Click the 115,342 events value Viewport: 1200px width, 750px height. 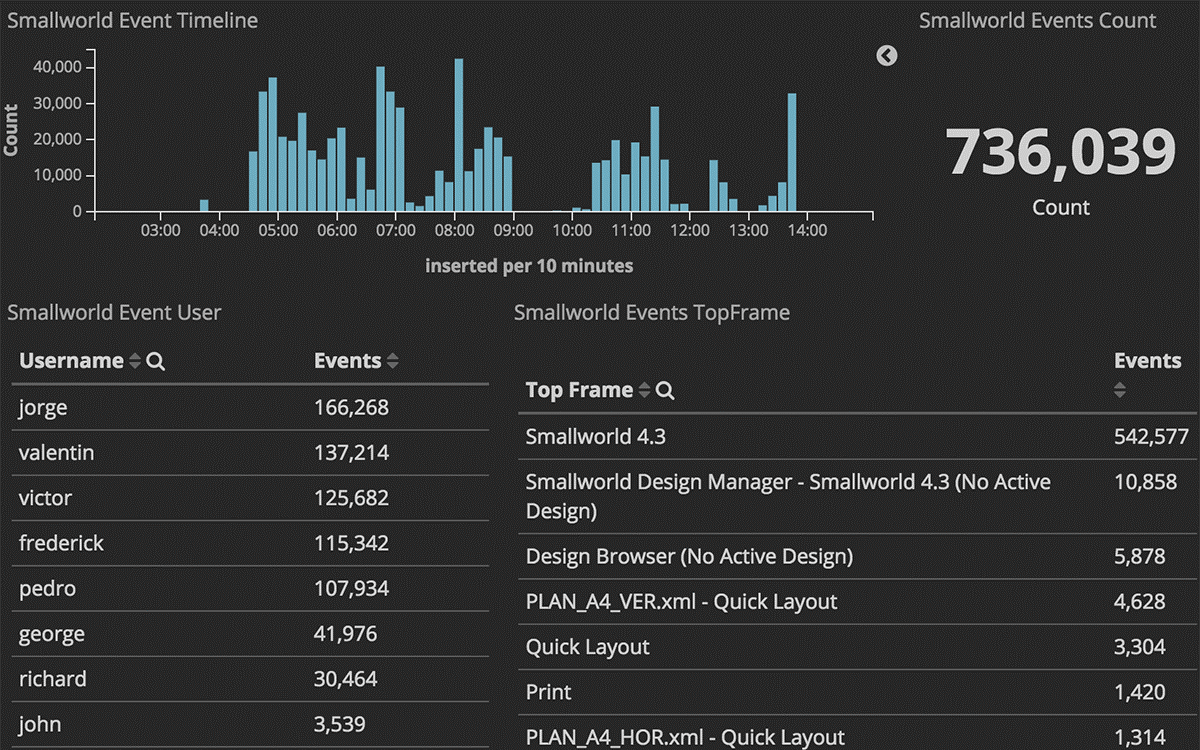(351, 544)
